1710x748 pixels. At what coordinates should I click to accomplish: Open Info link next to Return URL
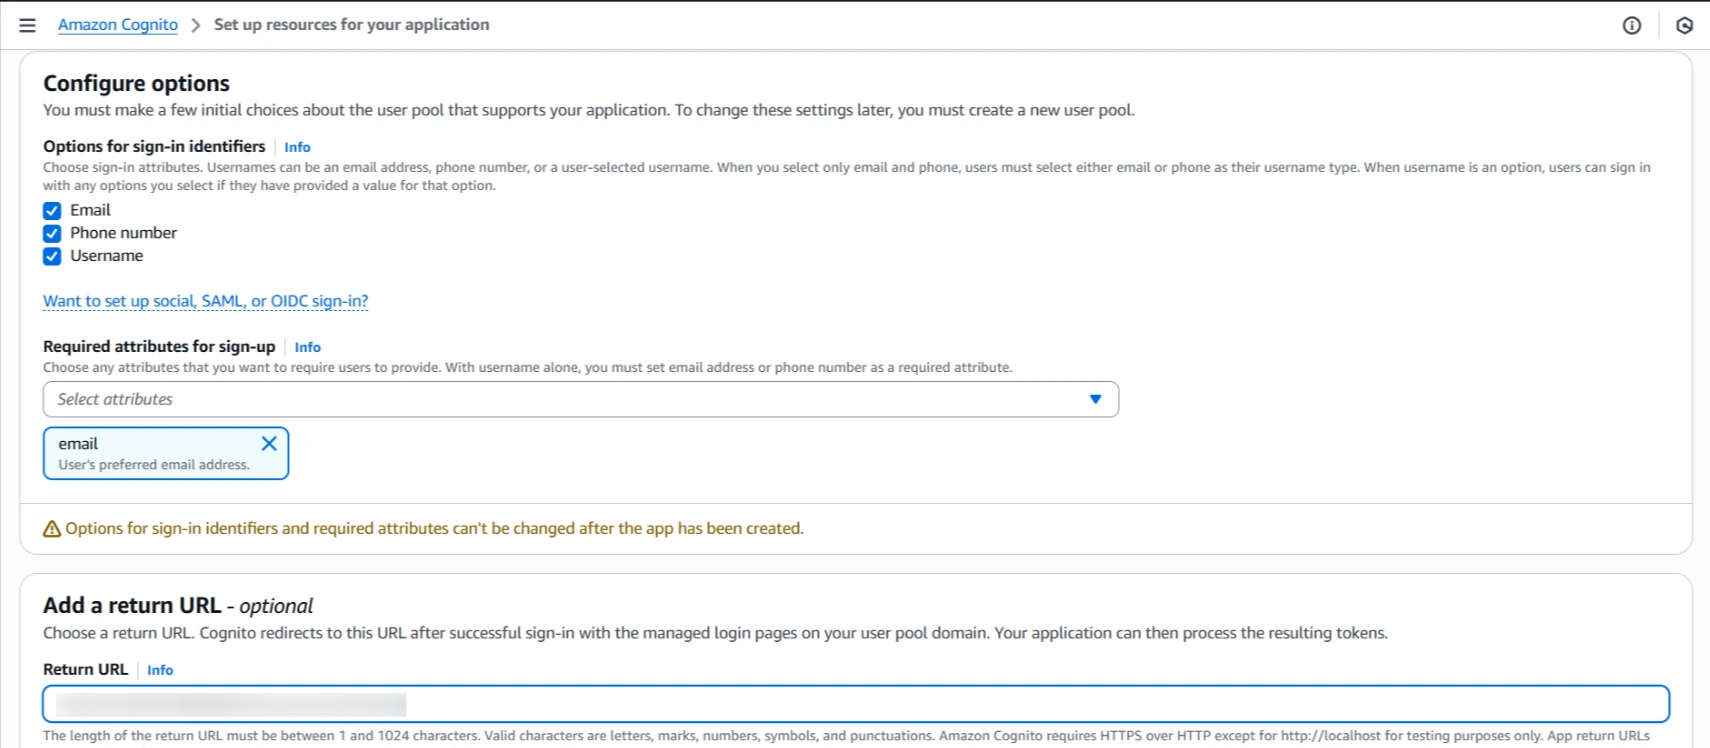point(160,670)
